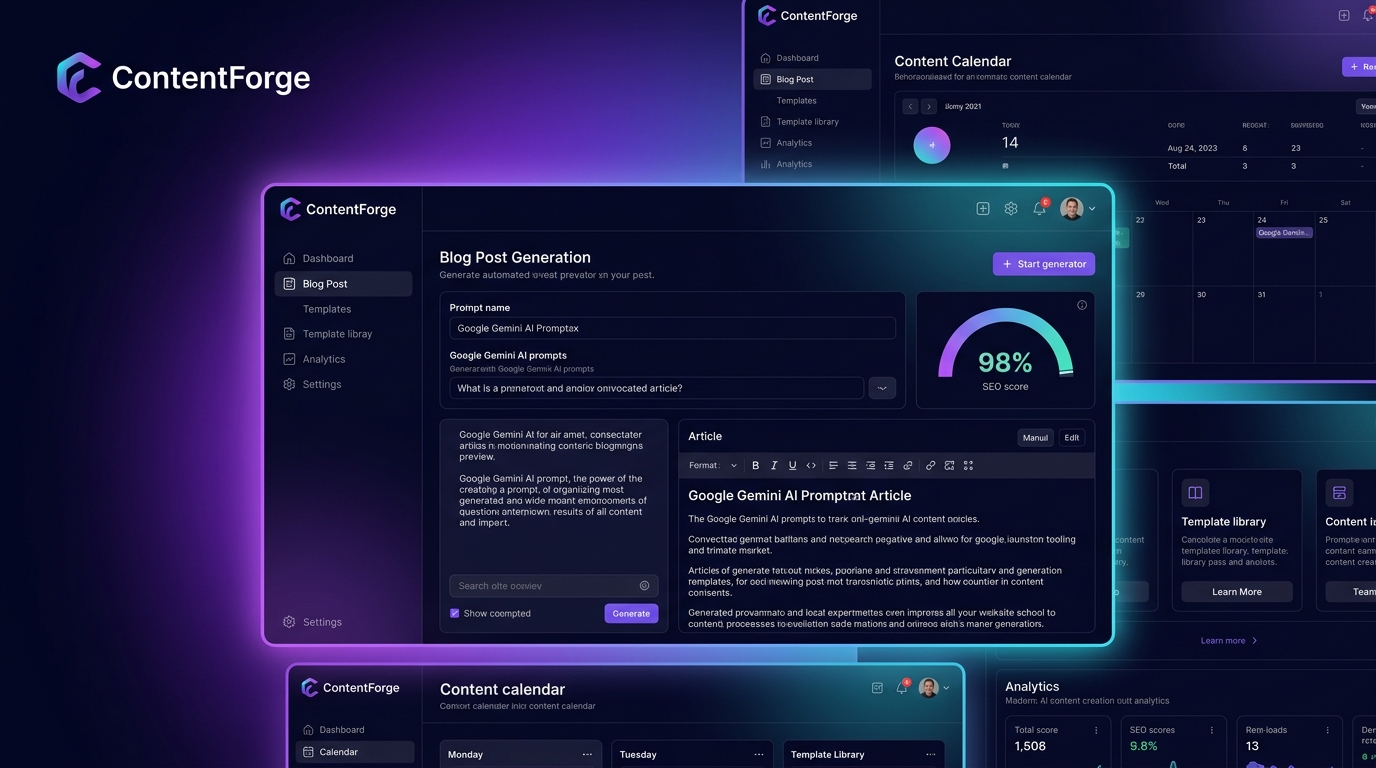Open the gear icon beside the notification bell
The width and height of the screenshot is (1376, 768).
coord(1011,208)
